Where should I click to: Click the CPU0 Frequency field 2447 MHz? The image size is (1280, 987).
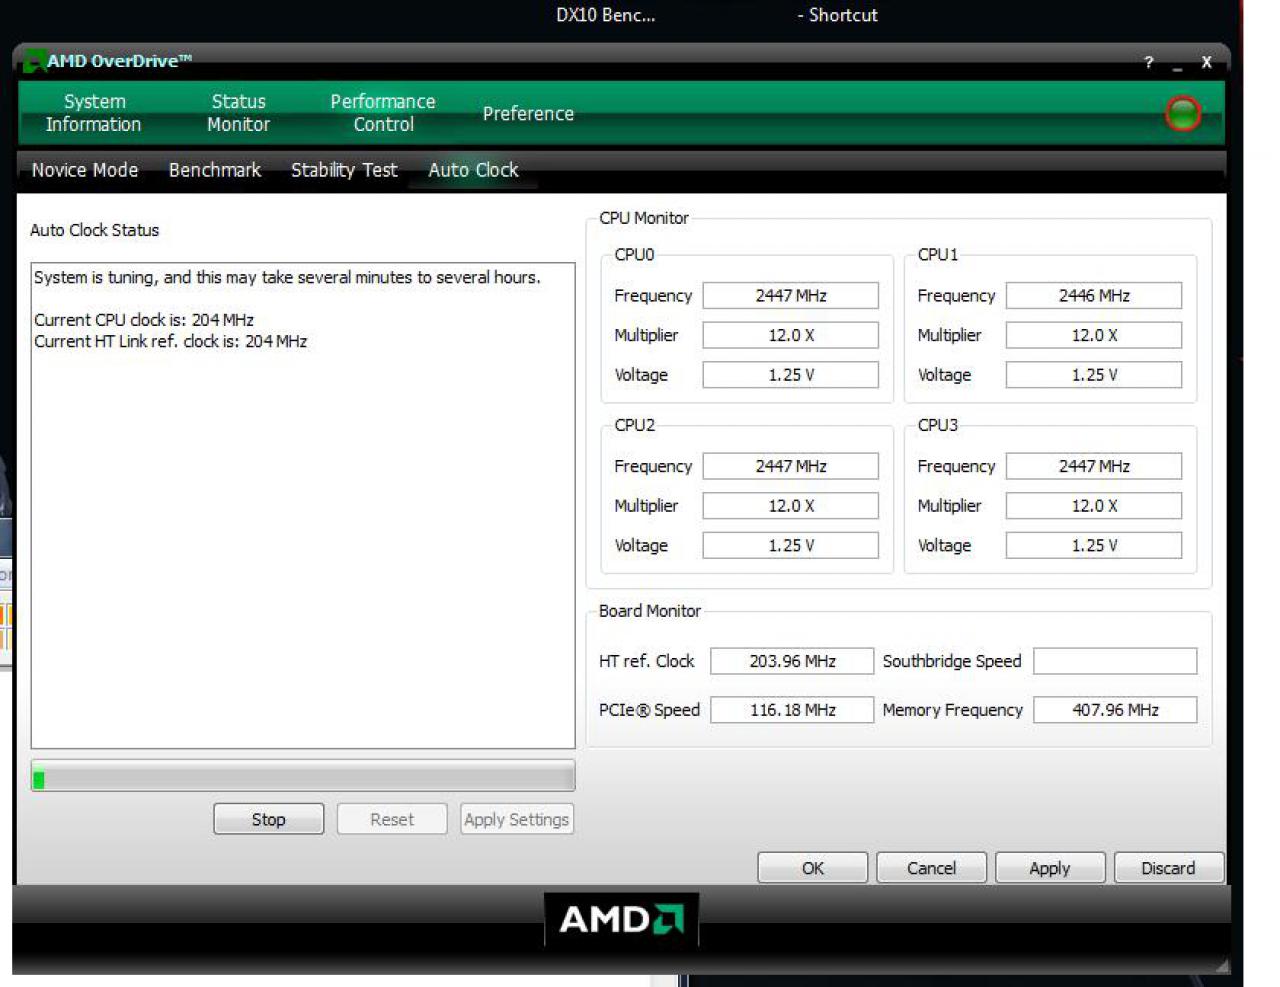(x=791, y=296)
